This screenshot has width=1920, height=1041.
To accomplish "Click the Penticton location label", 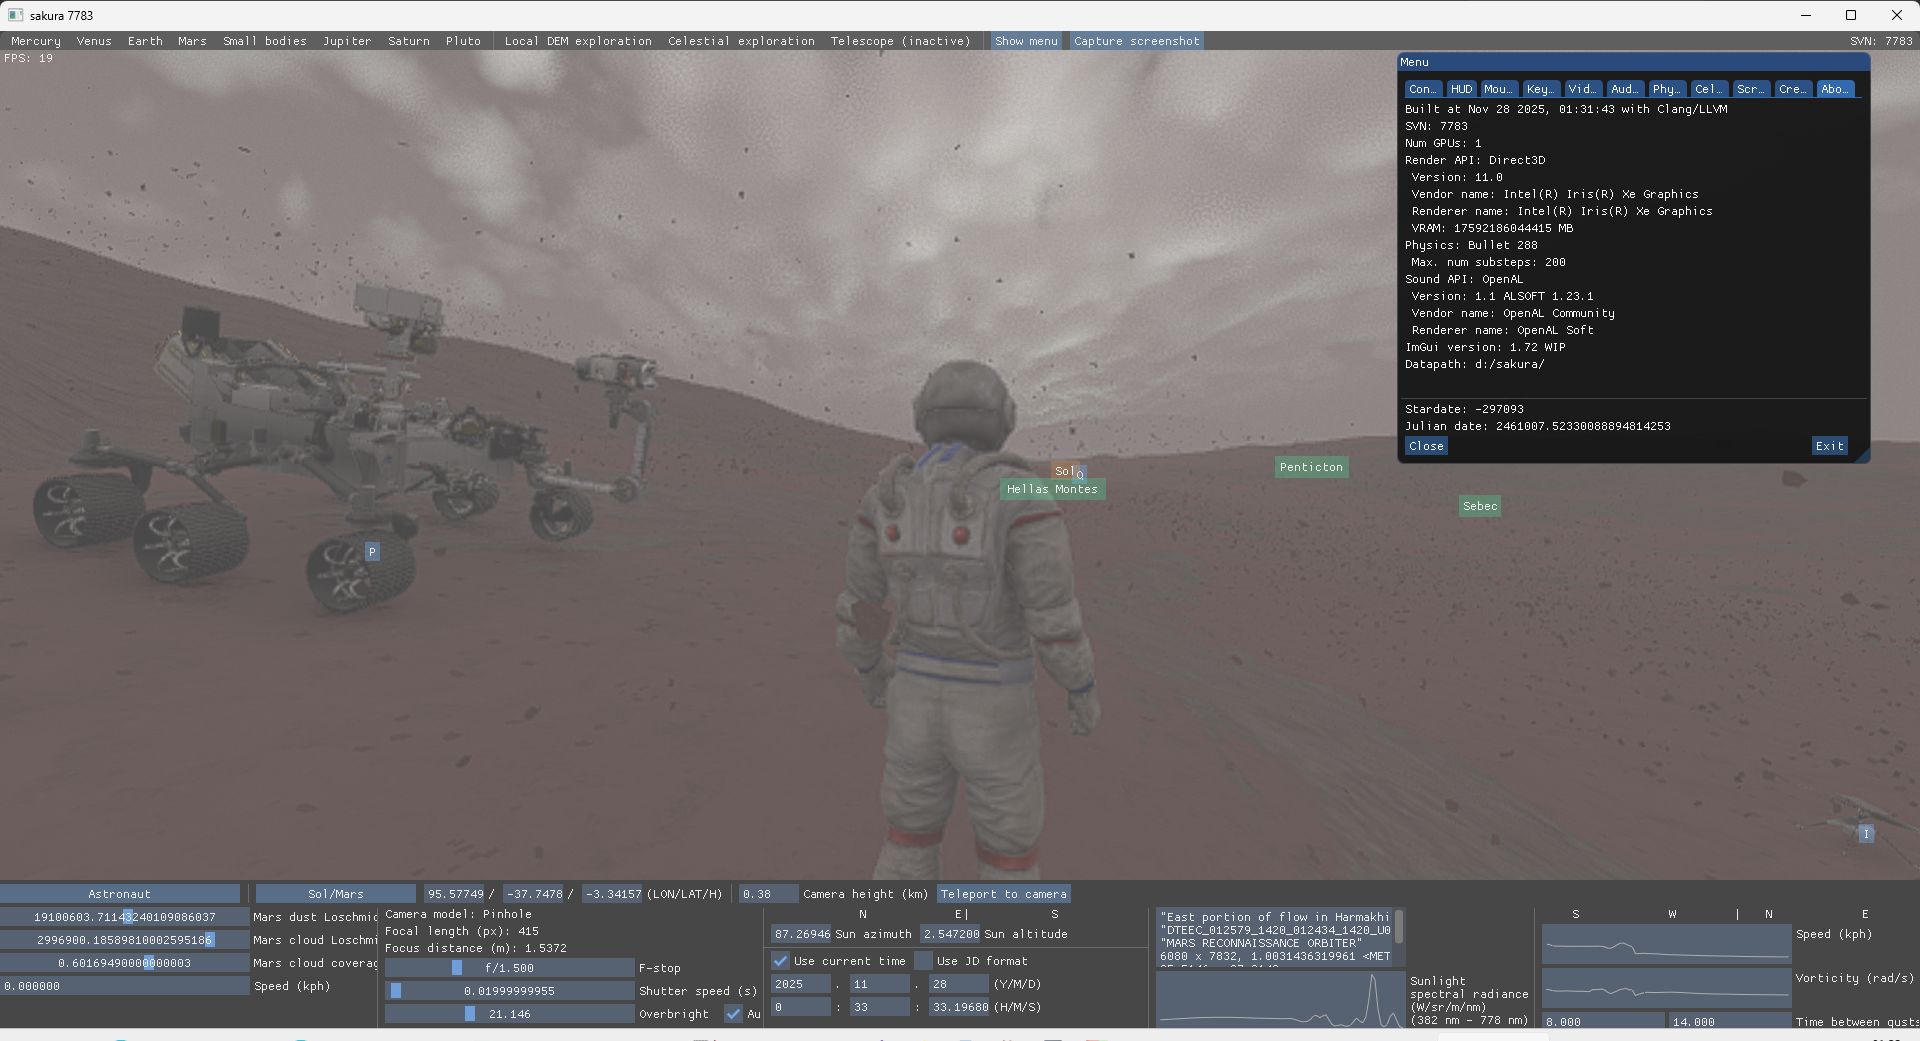I will coord(1311,467).
